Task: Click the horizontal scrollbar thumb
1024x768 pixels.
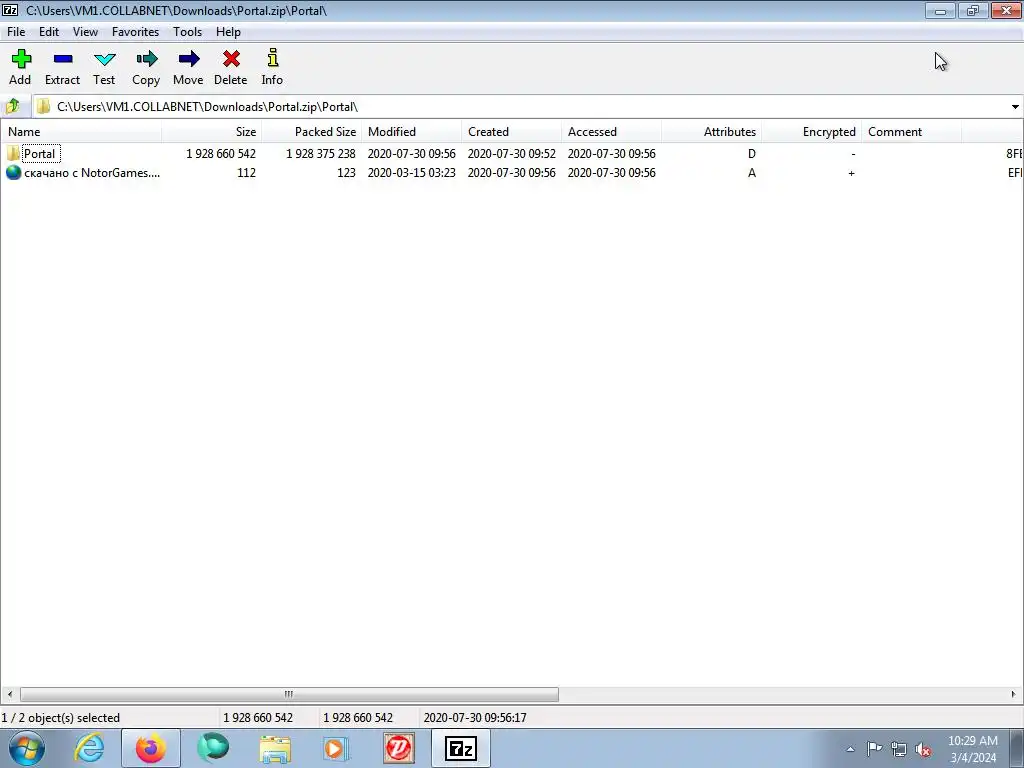Action: pos(289,694)
